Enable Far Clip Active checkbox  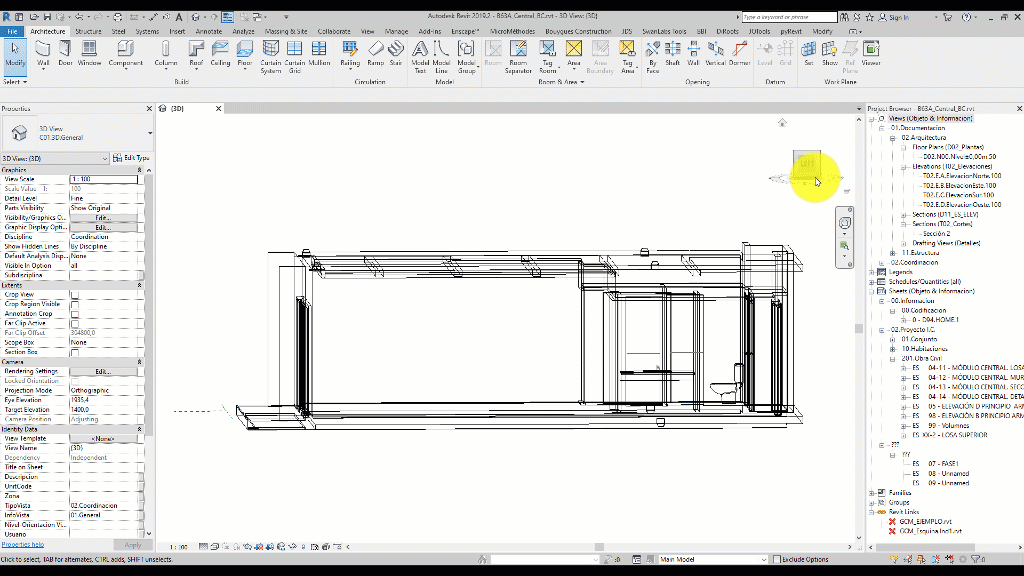point(74,323)
